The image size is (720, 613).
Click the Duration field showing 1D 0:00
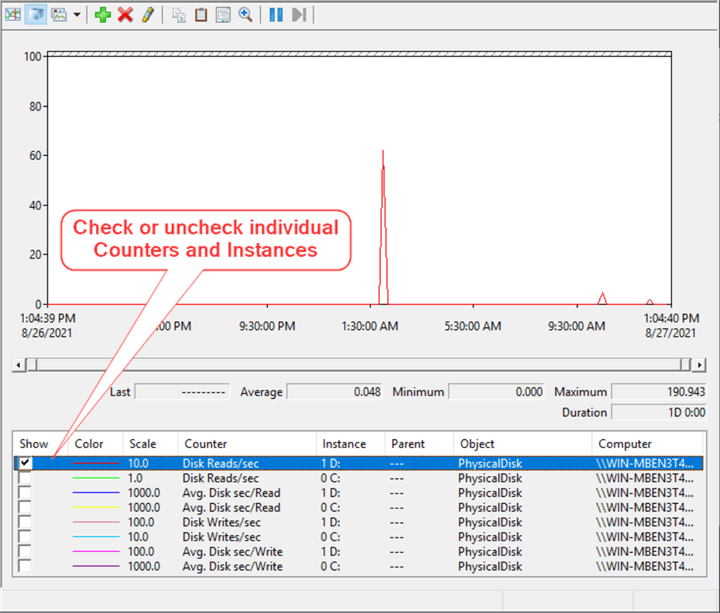pos(659,412)
